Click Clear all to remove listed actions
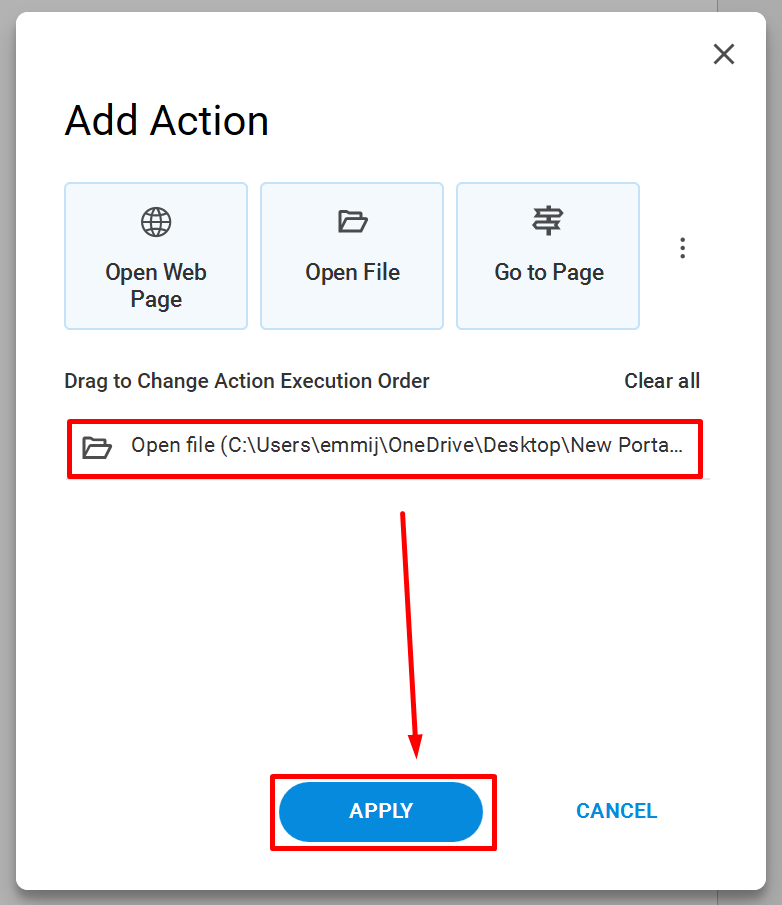This screenshot has height=905, width=782. (x=662, y=381)
